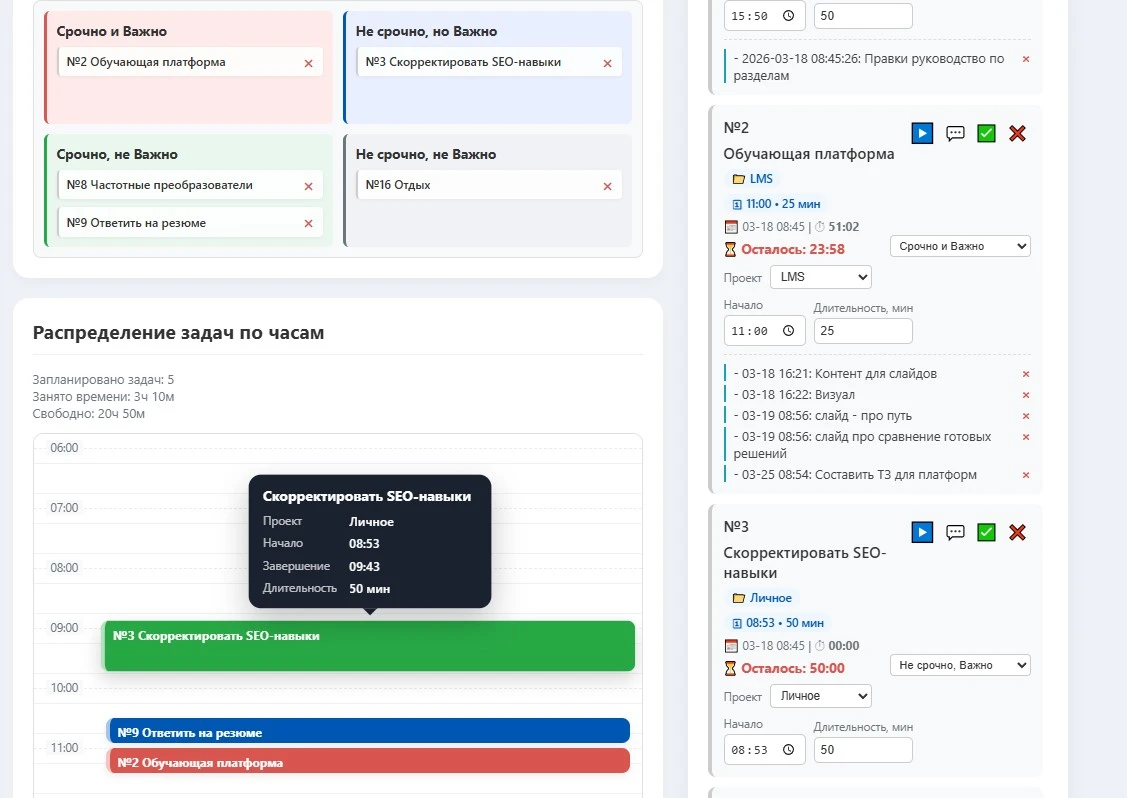Open priority dropdown 'Не срочно, Важно'
The height and width of the screenshot is (798, 1127).
960,665
